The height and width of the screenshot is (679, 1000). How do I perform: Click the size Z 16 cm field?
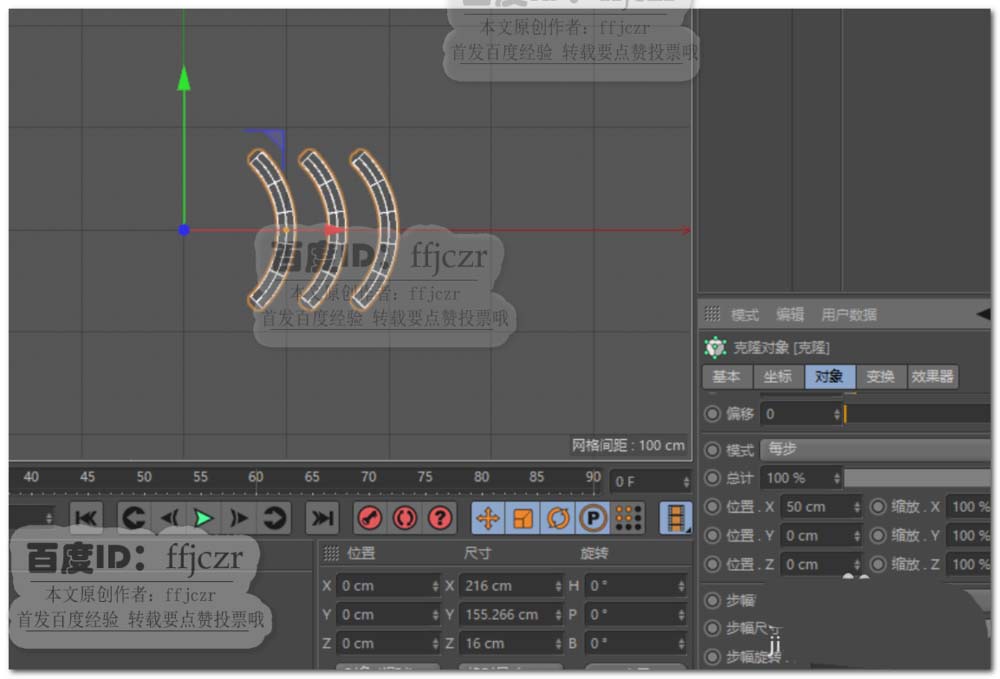511,643
